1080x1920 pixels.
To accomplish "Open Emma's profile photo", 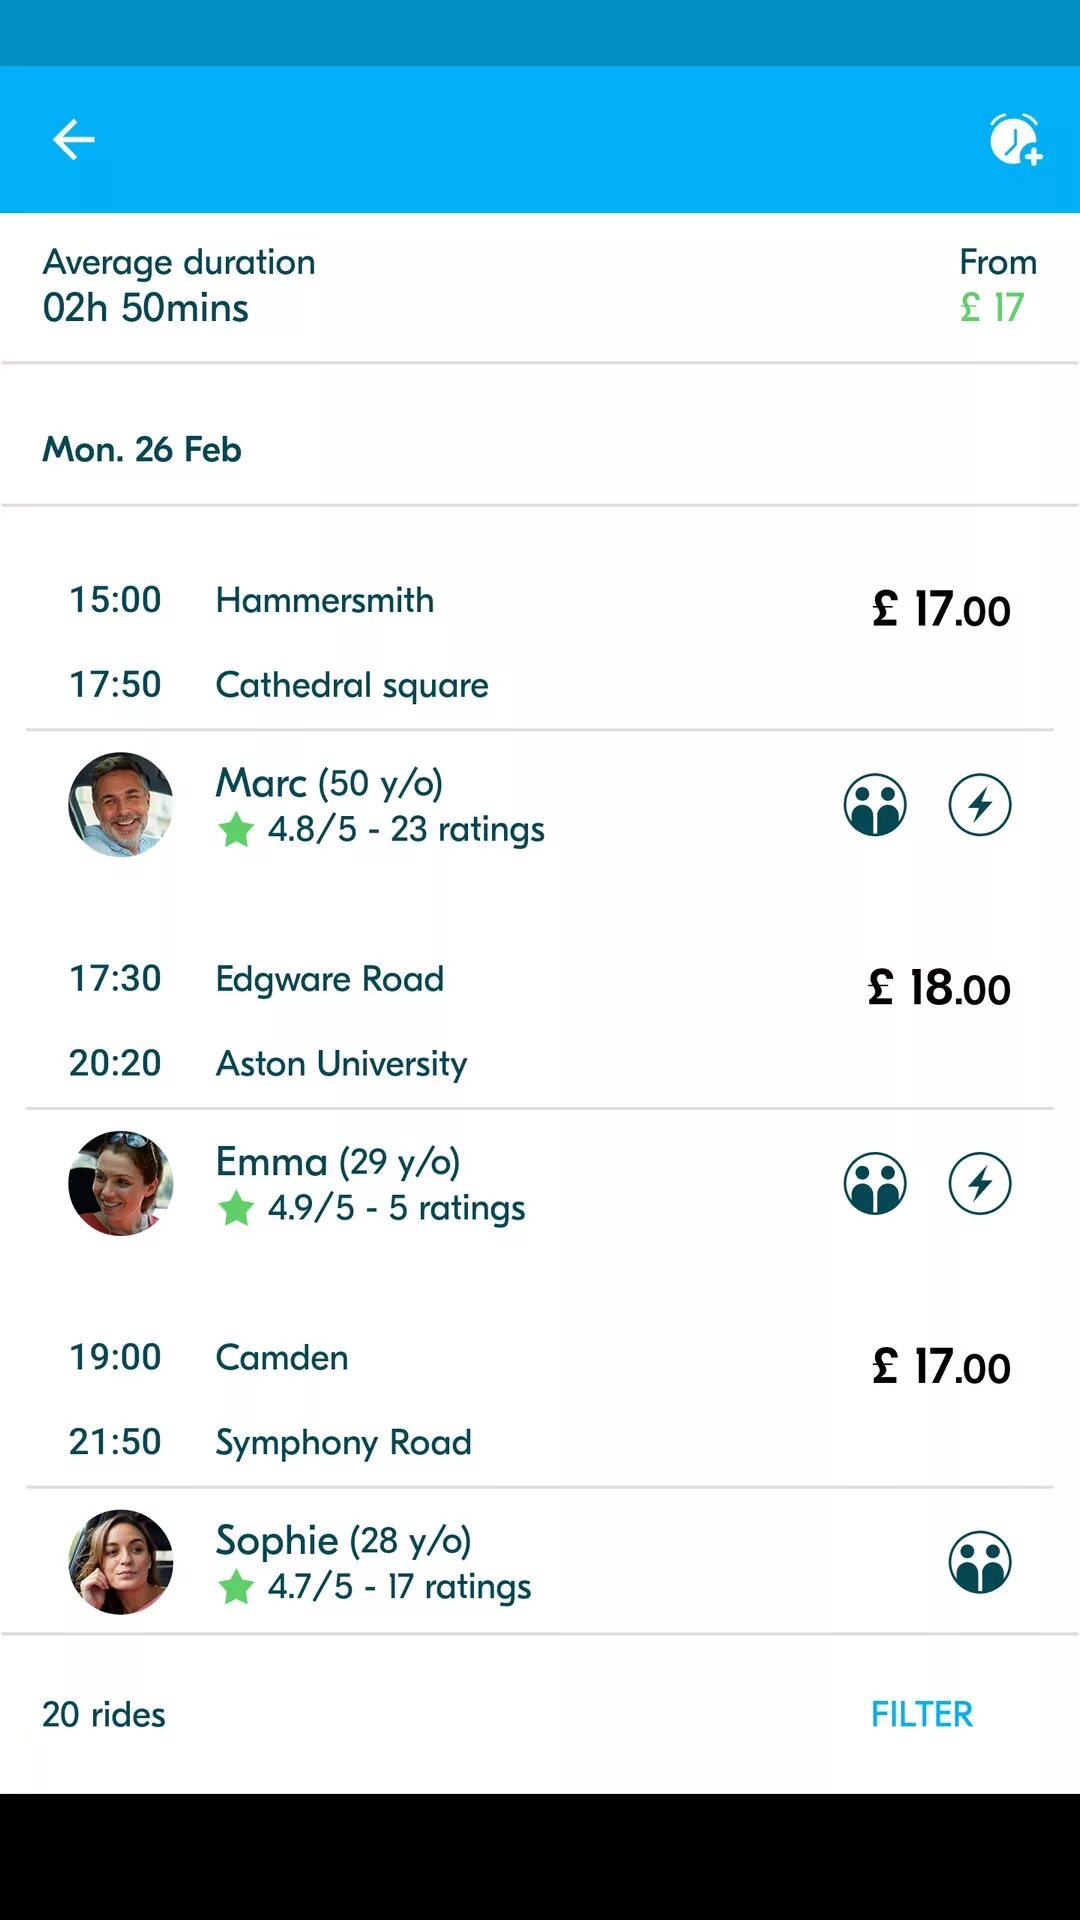I will [x=121, y=1184].
